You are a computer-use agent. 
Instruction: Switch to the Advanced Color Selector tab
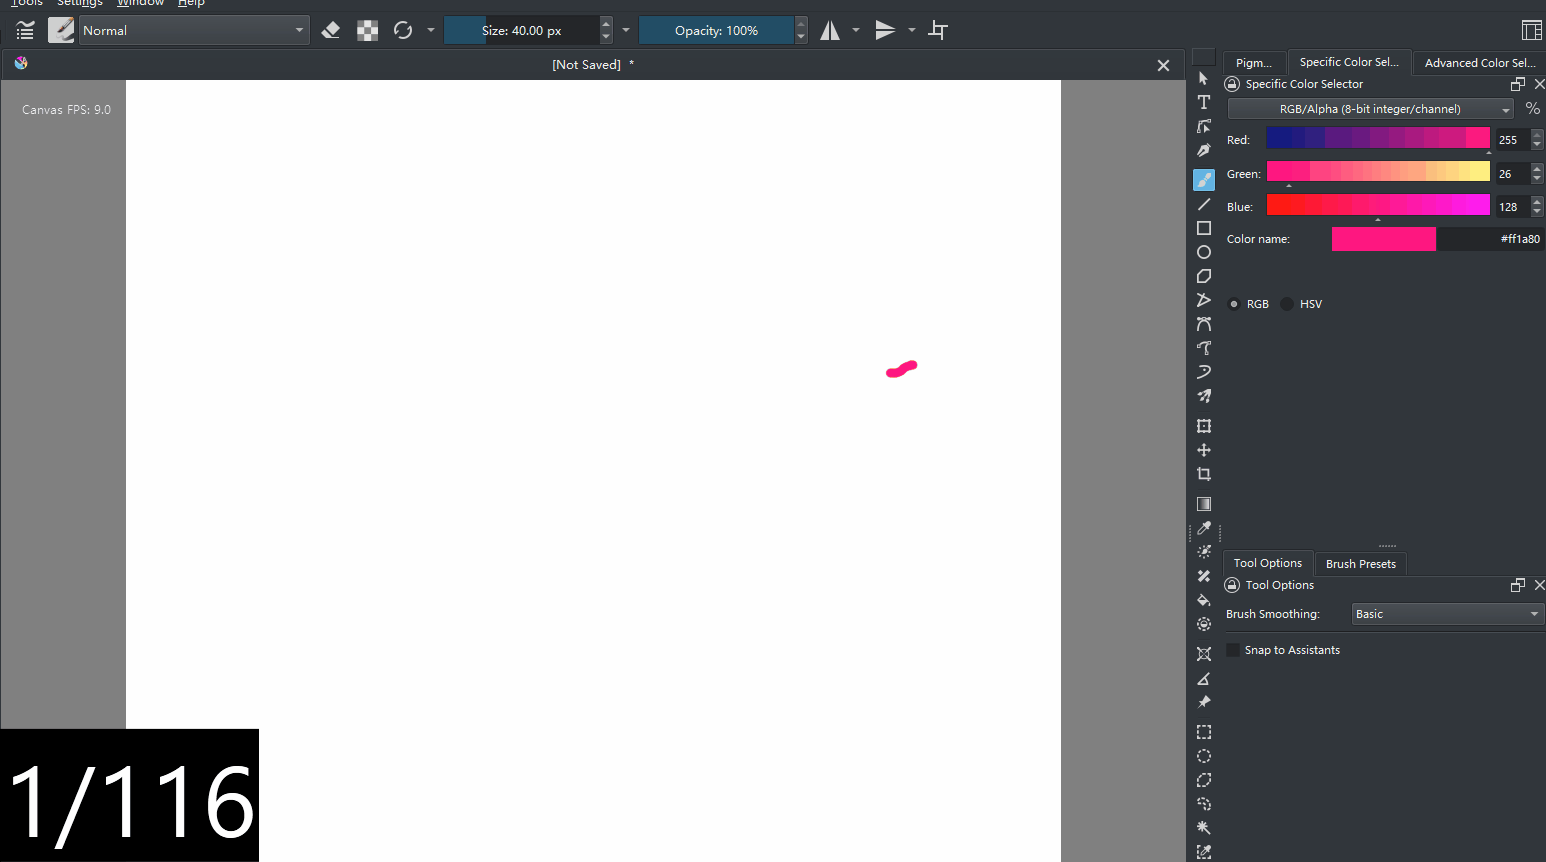pos(1480,63)
